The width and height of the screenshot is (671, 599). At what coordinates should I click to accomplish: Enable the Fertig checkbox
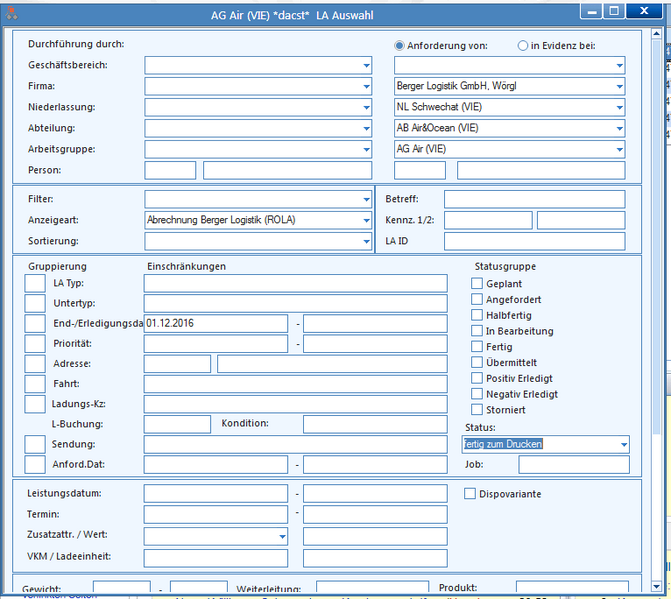pyautogui.click(x=477, y=346)
